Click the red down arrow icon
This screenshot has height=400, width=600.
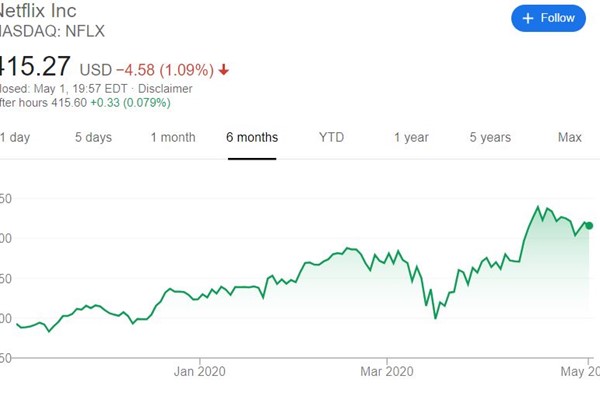[x=223, y=70]
